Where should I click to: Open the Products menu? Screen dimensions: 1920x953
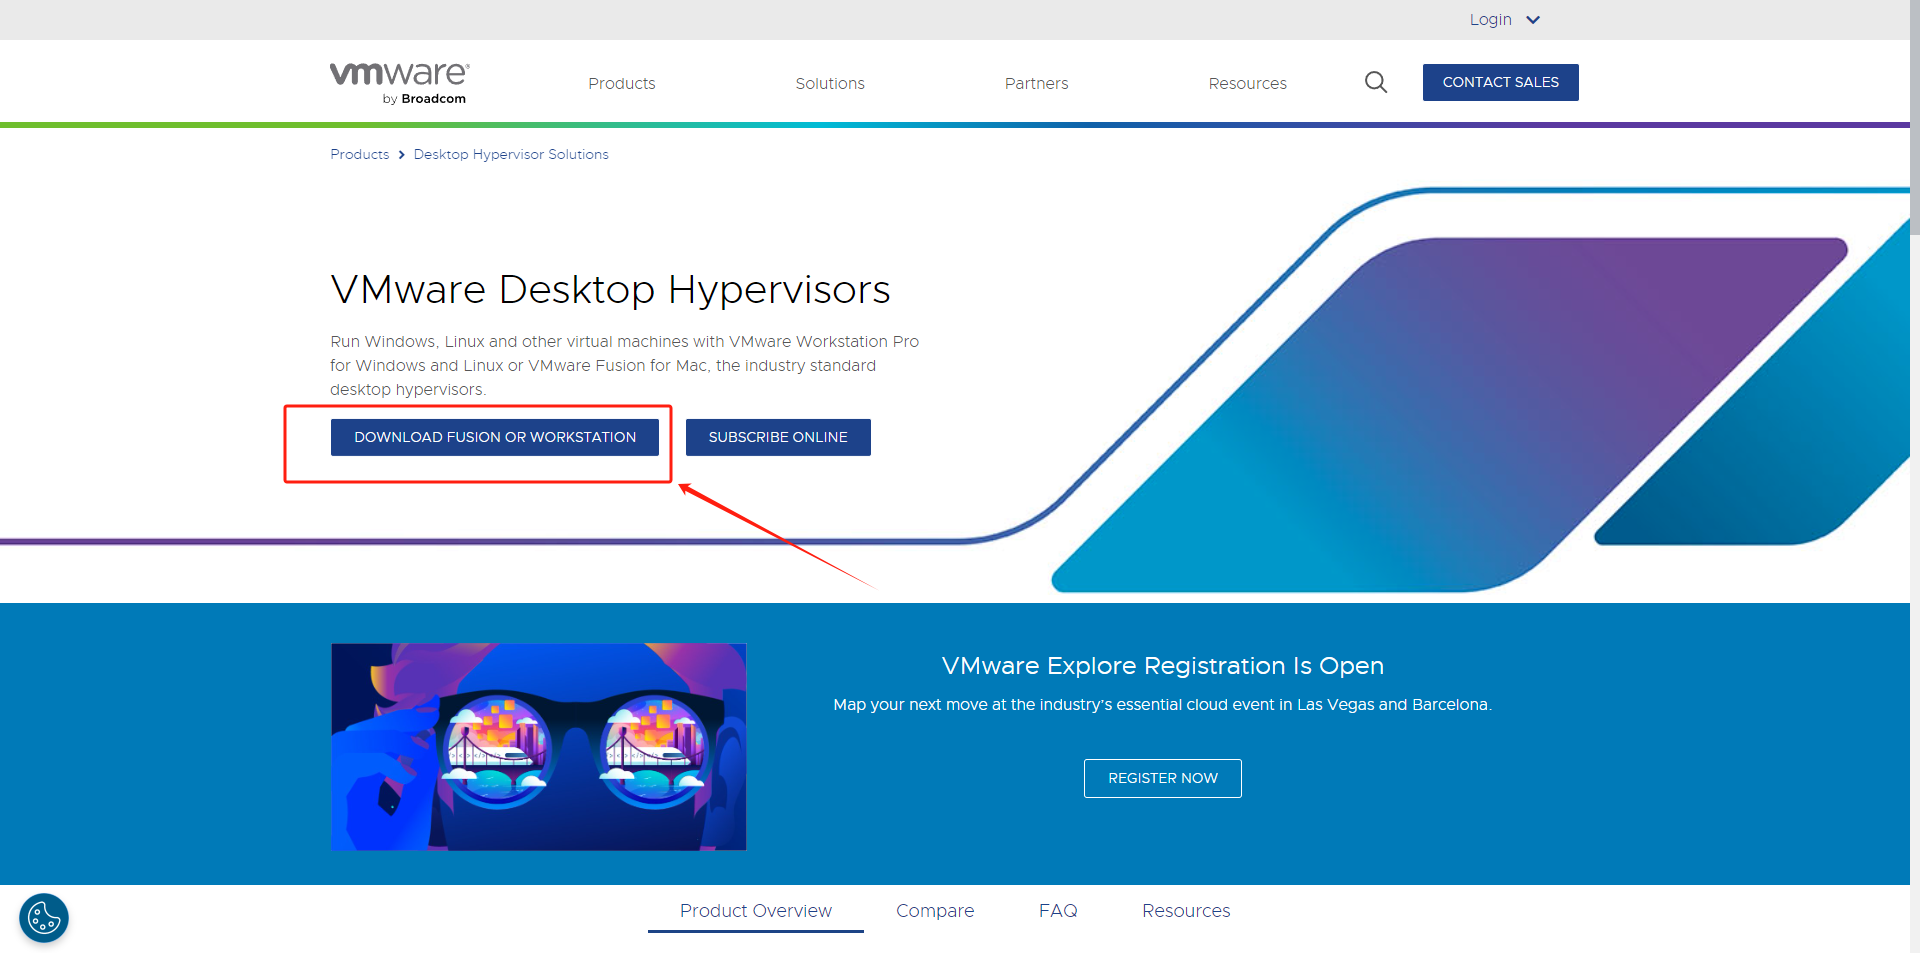pyautogui.click(x=622, y=83)
